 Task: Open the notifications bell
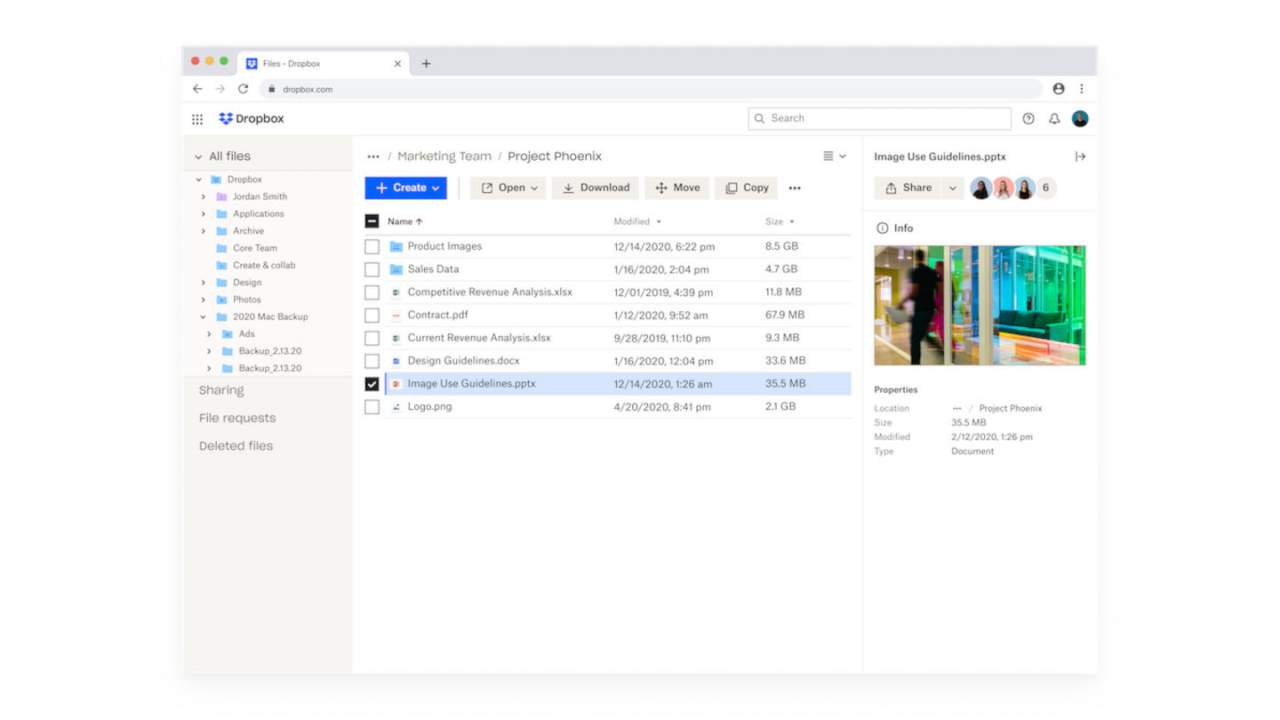coord(1054,119)
